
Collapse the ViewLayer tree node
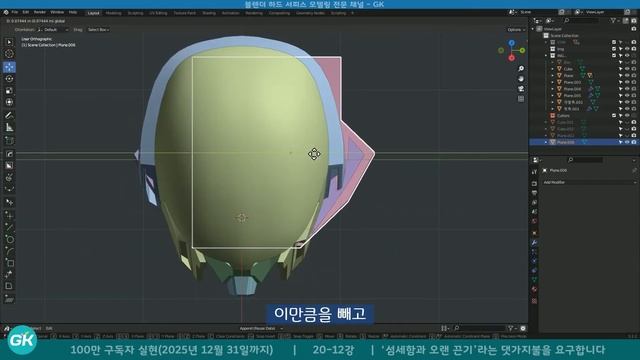click(x=533, y=29)
